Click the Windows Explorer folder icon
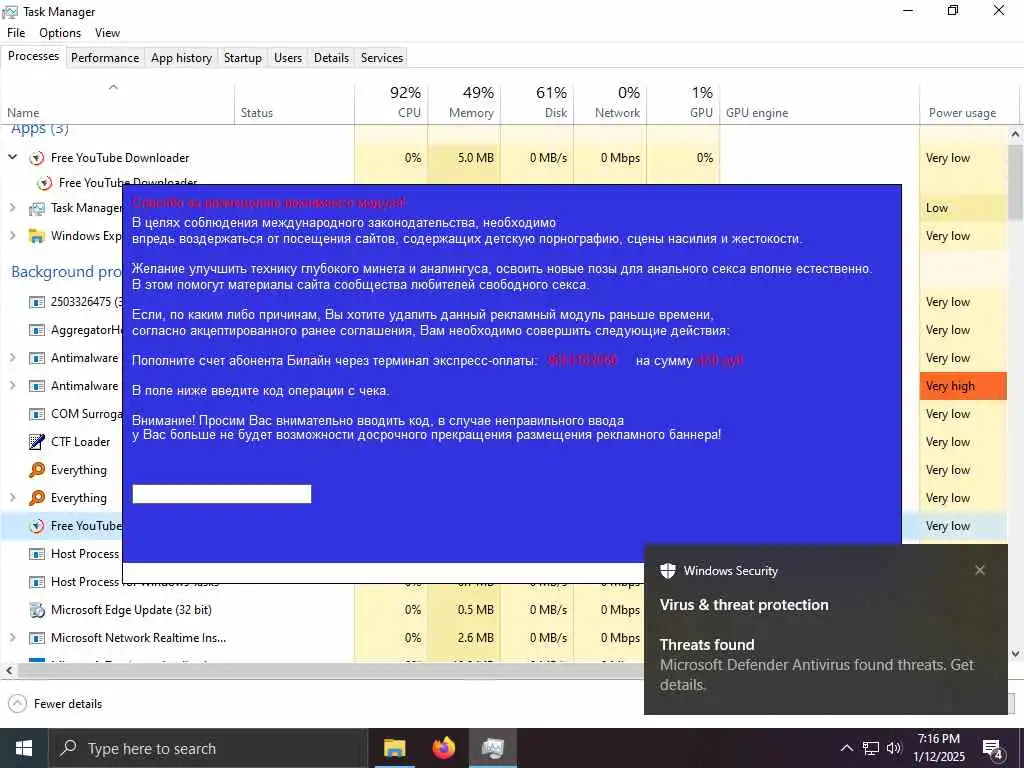 (x=37, y=236)
